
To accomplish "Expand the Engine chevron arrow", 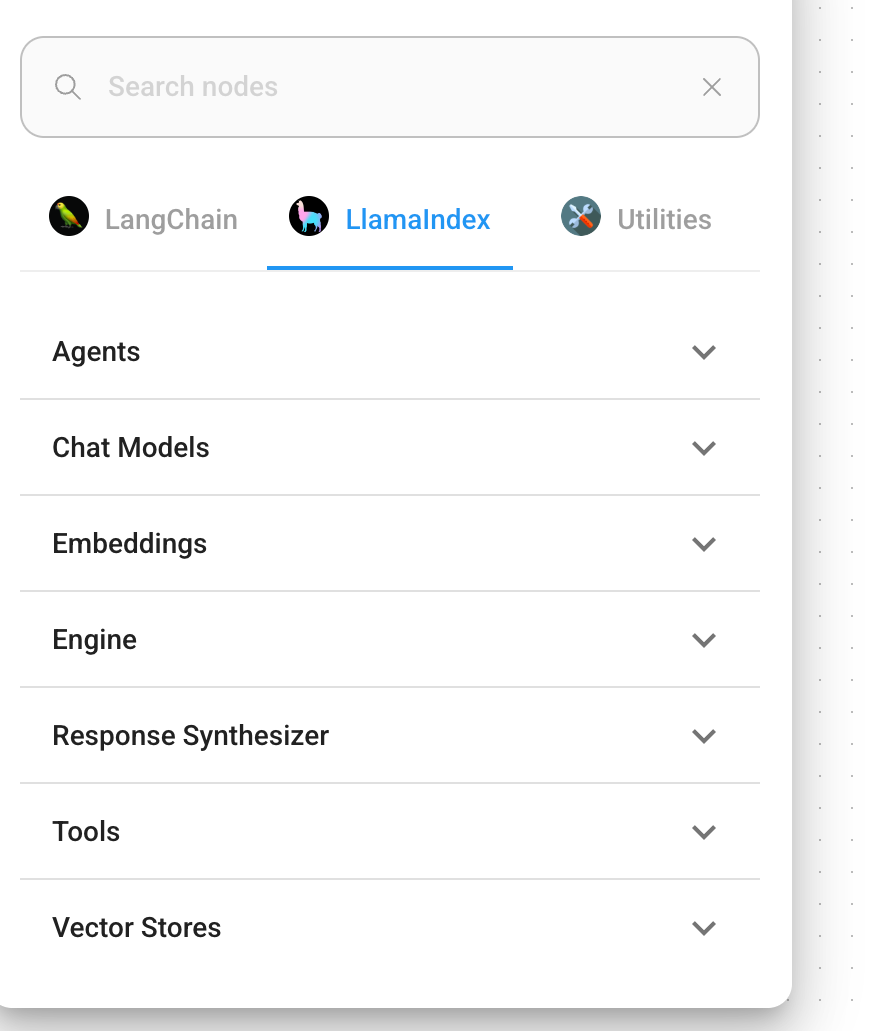I will coord(704,640).
